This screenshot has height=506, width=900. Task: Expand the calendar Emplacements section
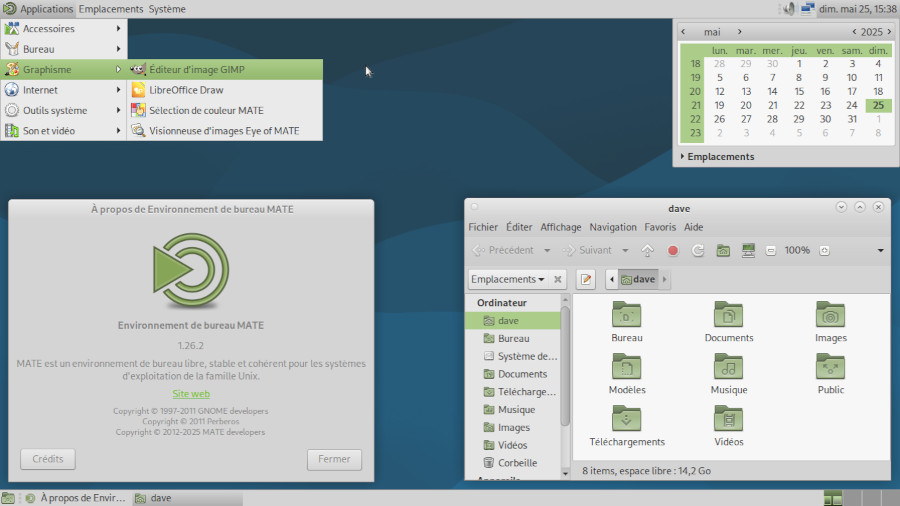(718, 157)
